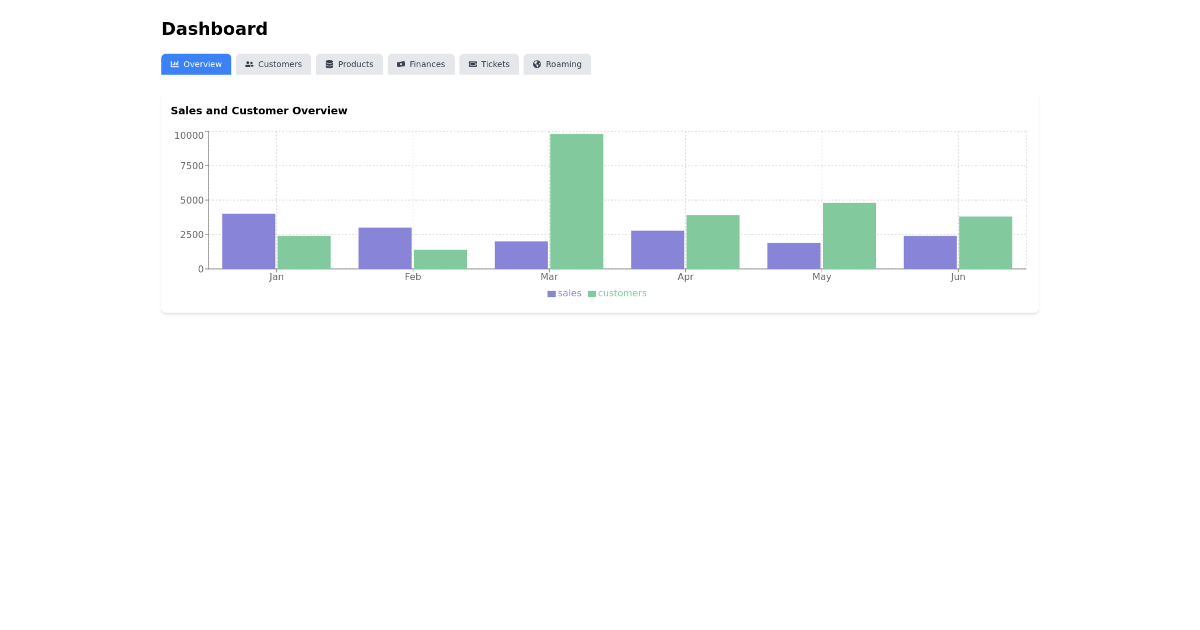
Task: Click the green customers legend swatch
Action: click(x=592, y=294)
